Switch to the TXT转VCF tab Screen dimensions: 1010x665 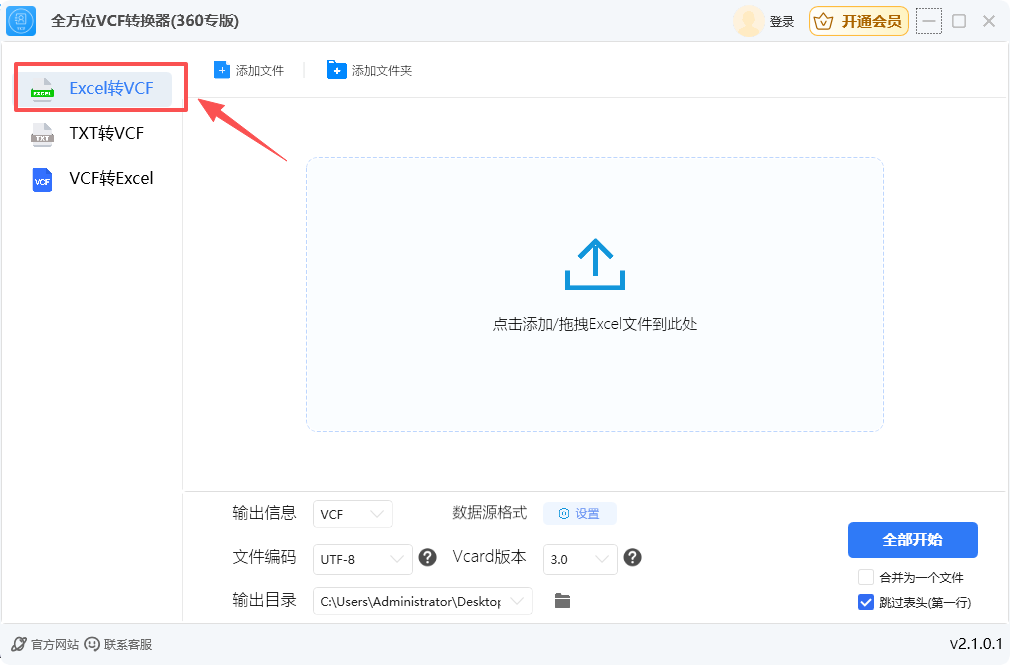click(x=106, y=133)
